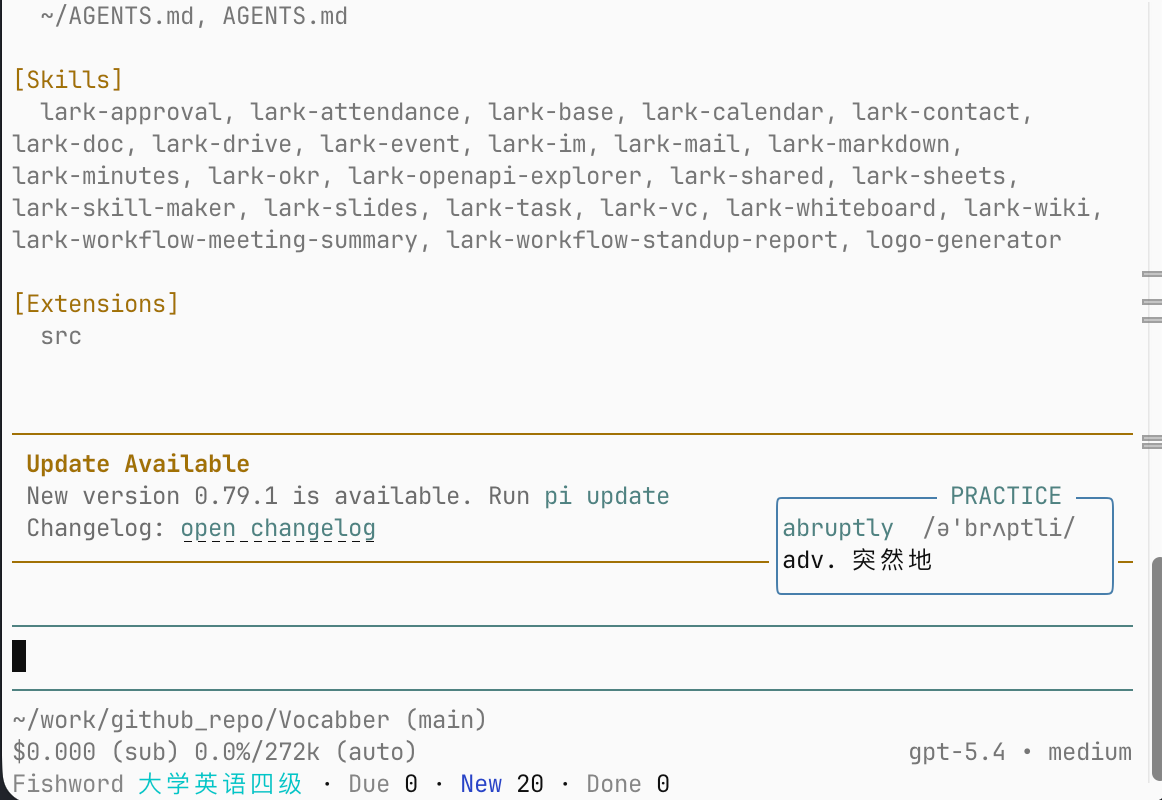Screen dimensions: 1162x800
Task: Click the [Skills] section header
Action: [x=68, y=80]
